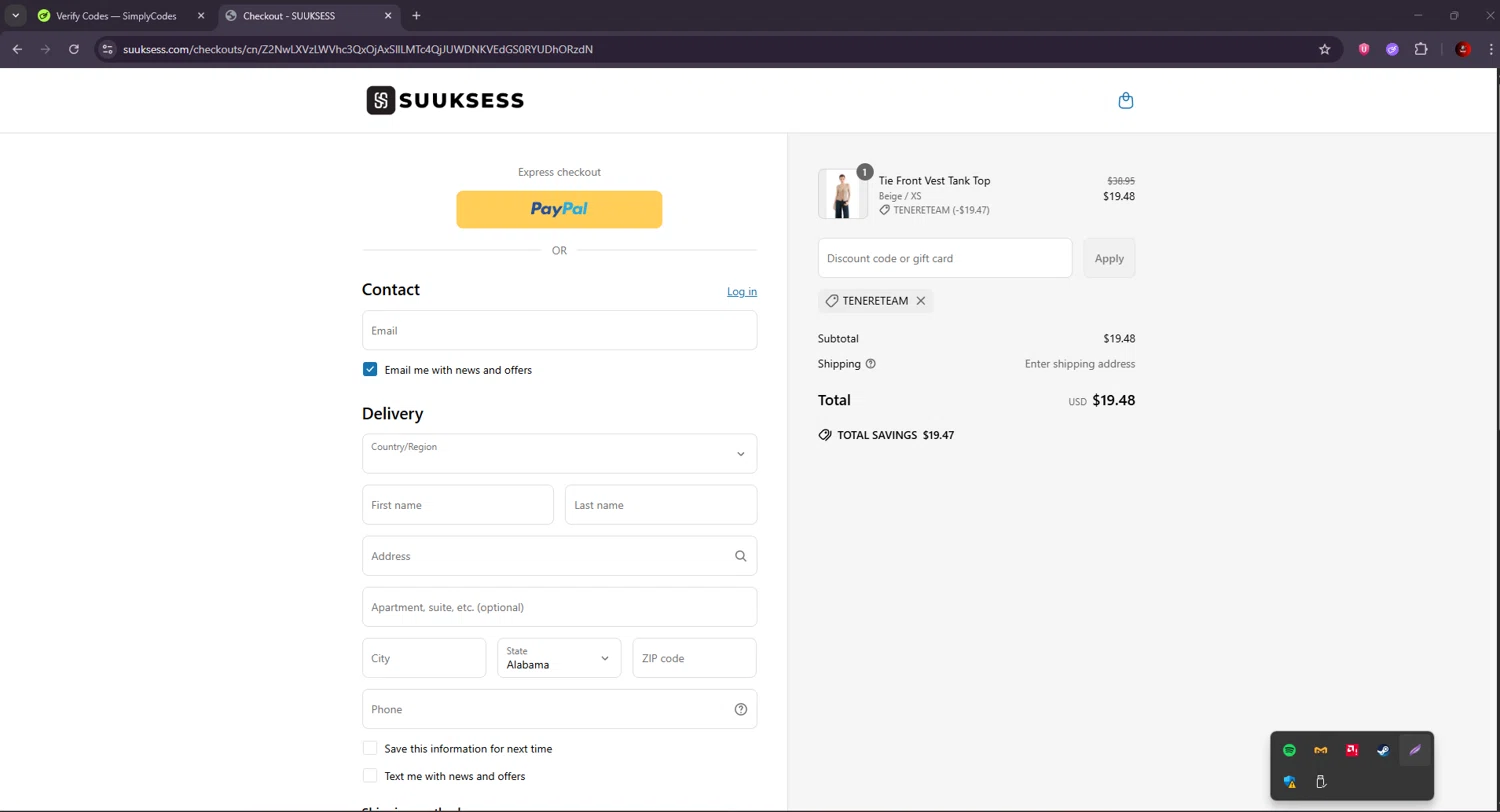Viewport: 1500px width, 812px height.
Task: Click the Apartment, suite, etc. field
Action: [x=559, y=607]
